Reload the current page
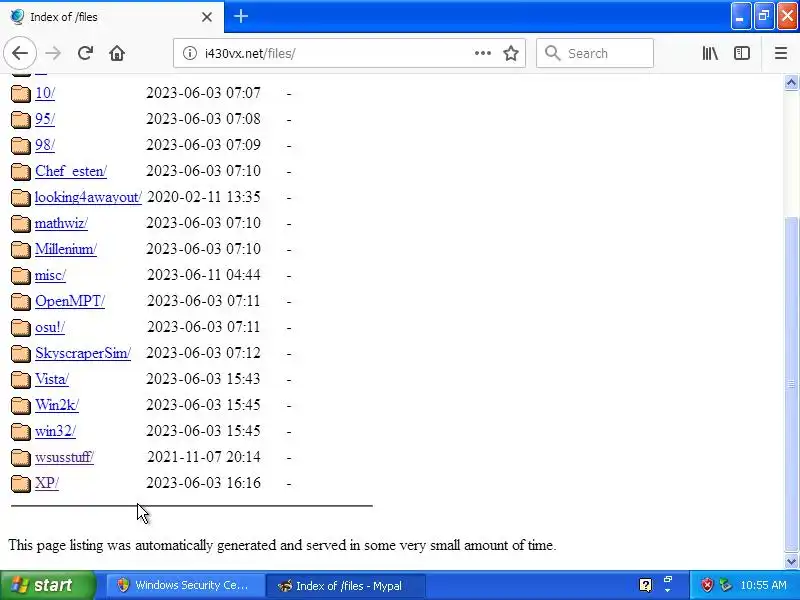This screenshot has height=600, width=800. point(85,53)
